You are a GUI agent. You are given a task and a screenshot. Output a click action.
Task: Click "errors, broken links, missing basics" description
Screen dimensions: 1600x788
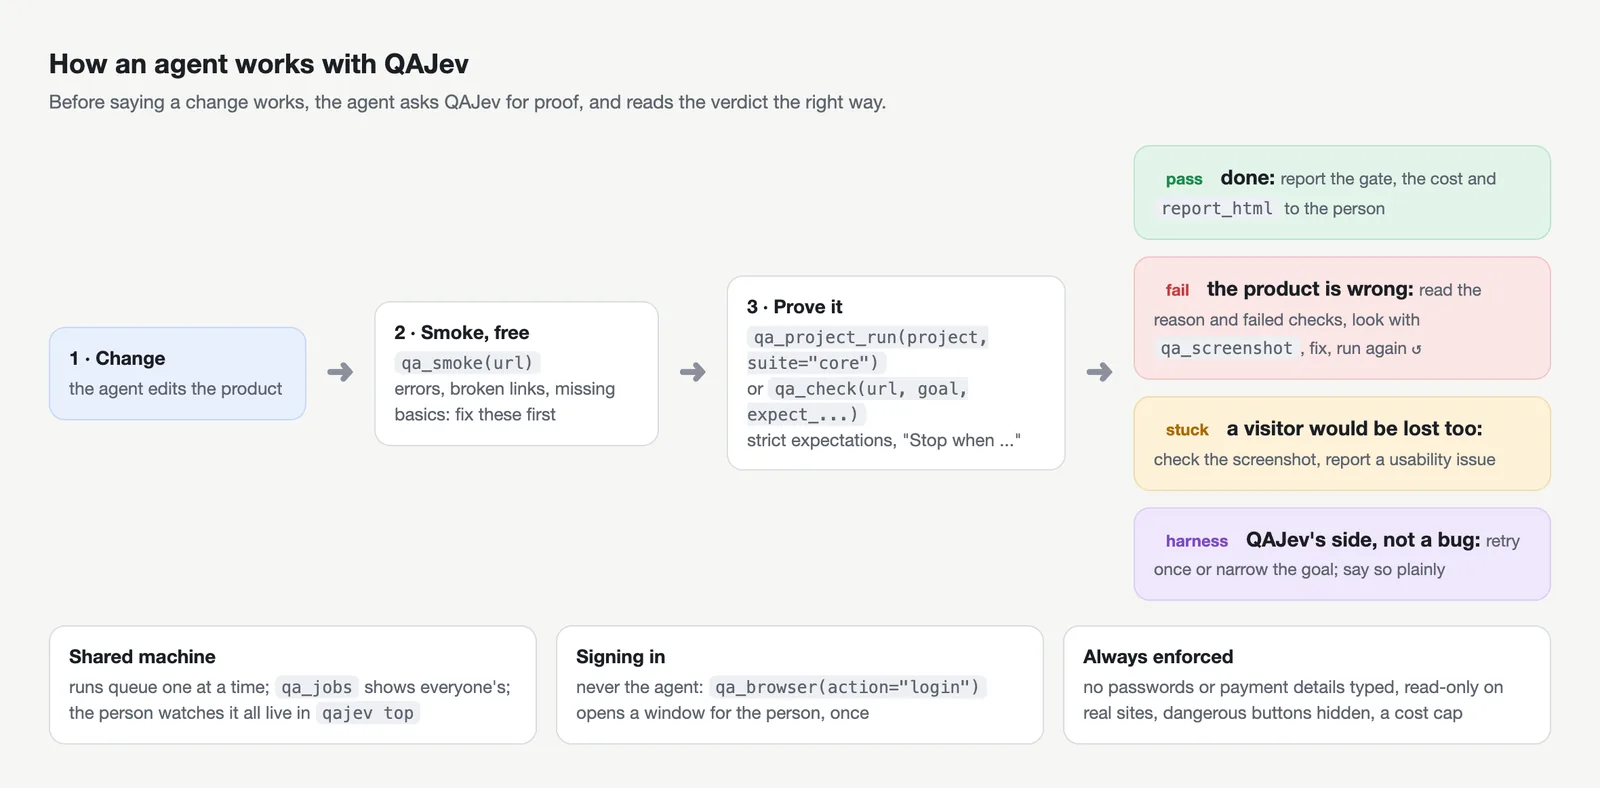click(505, 402)
